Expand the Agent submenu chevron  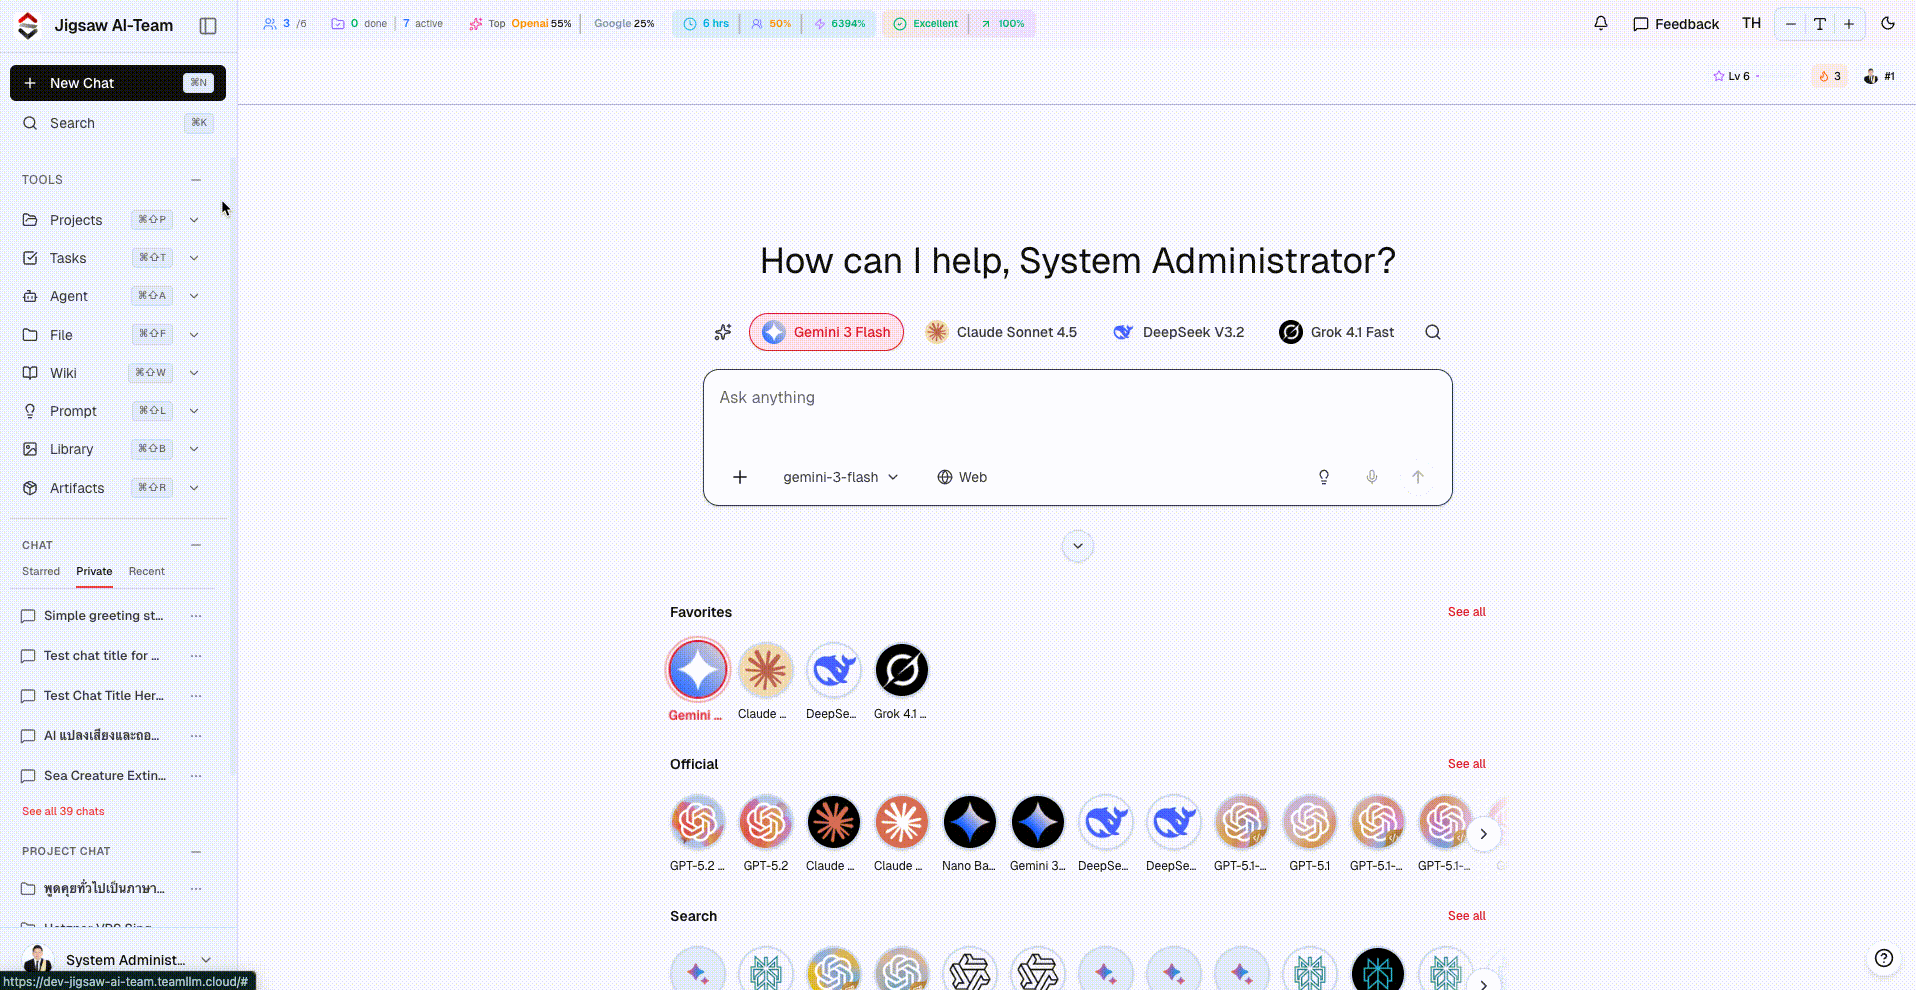tap(194, 296)
